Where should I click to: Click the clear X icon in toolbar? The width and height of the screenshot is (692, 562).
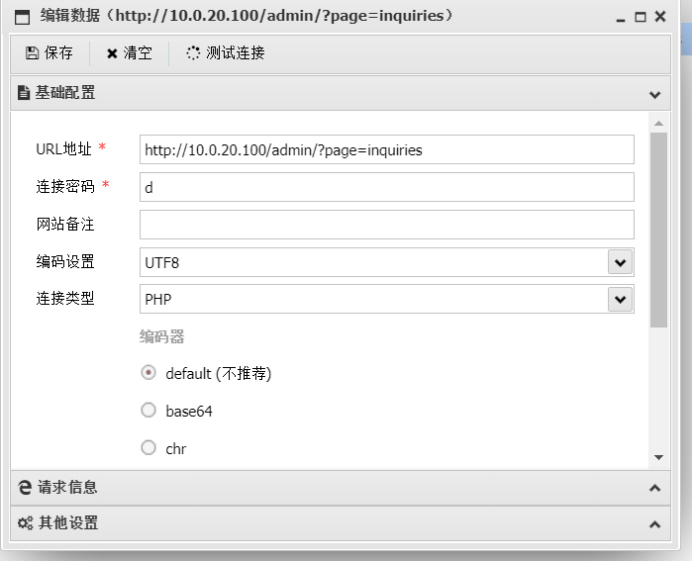point(112,53)
